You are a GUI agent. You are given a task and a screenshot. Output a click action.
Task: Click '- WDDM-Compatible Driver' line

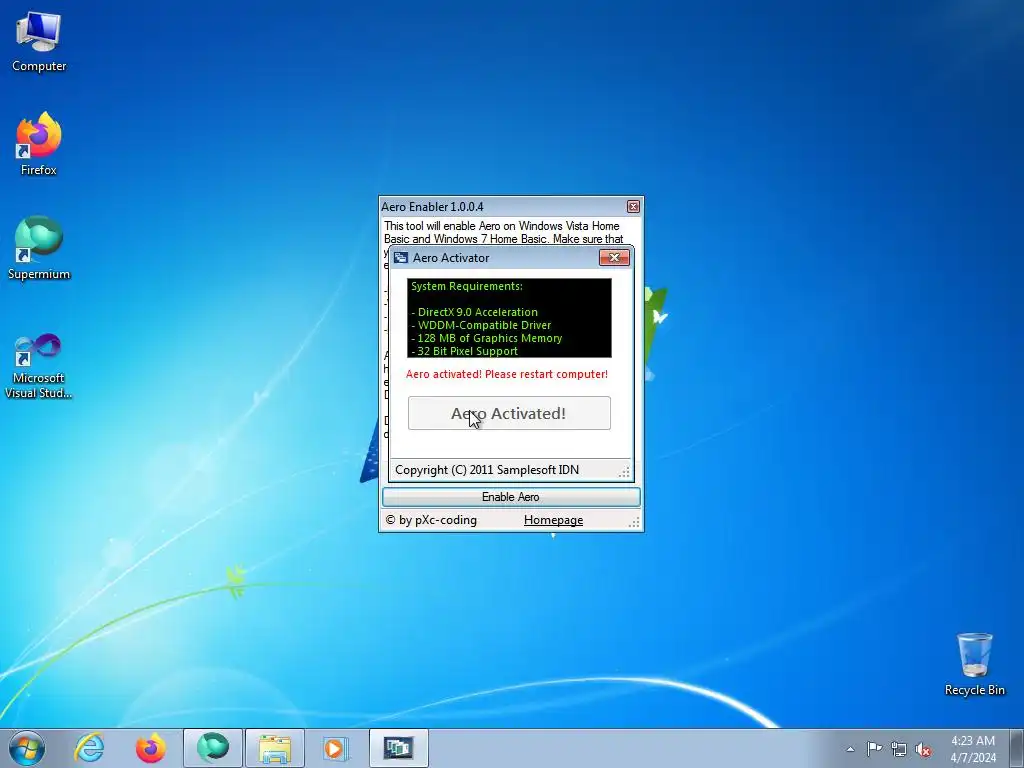tap(481, 325)
